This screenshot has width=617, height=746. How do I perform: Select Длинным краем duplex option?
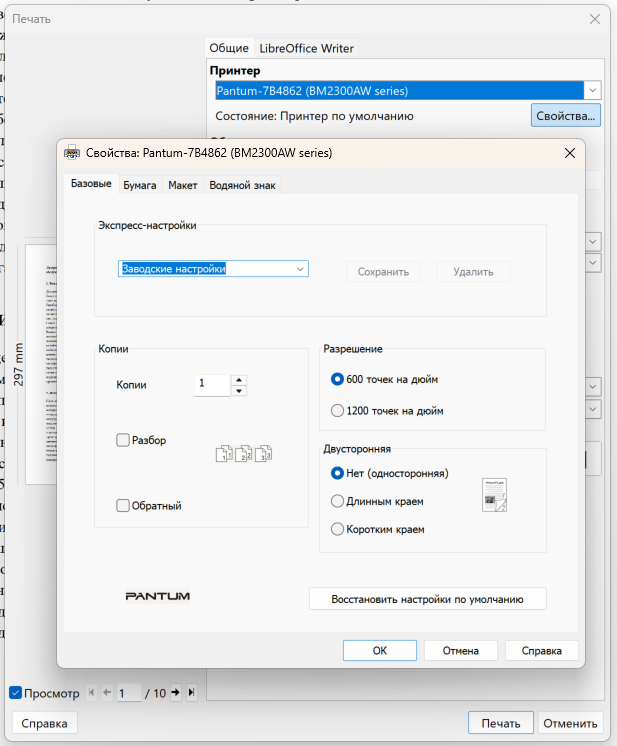click(x=337, y=501)
